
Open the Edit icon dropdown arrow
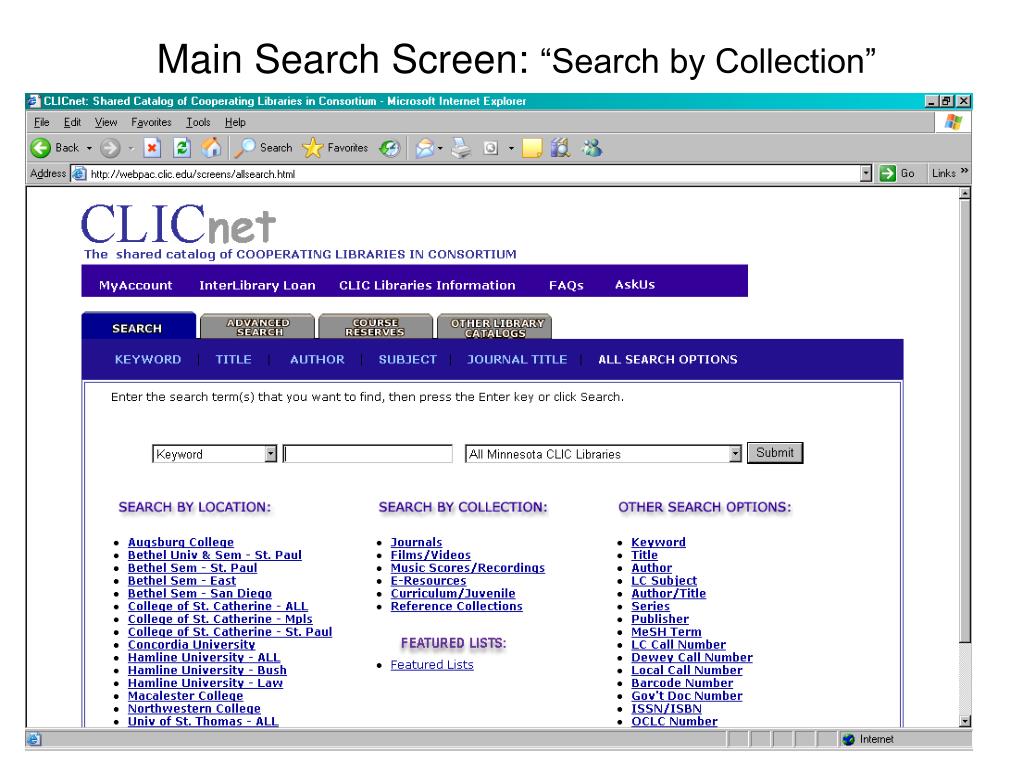[x=511, y=148]
